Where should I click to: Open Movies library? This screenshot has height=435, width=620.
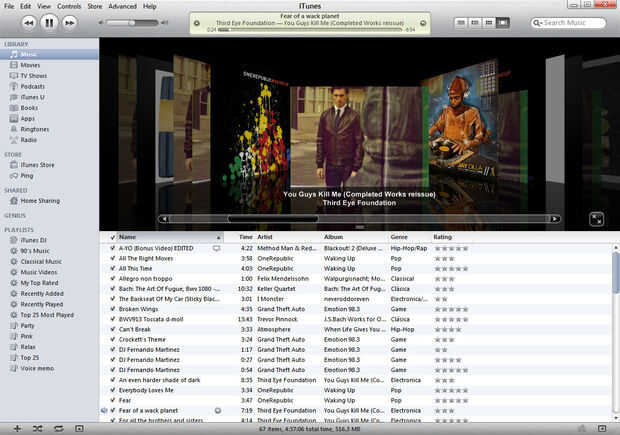coord(30,65)
